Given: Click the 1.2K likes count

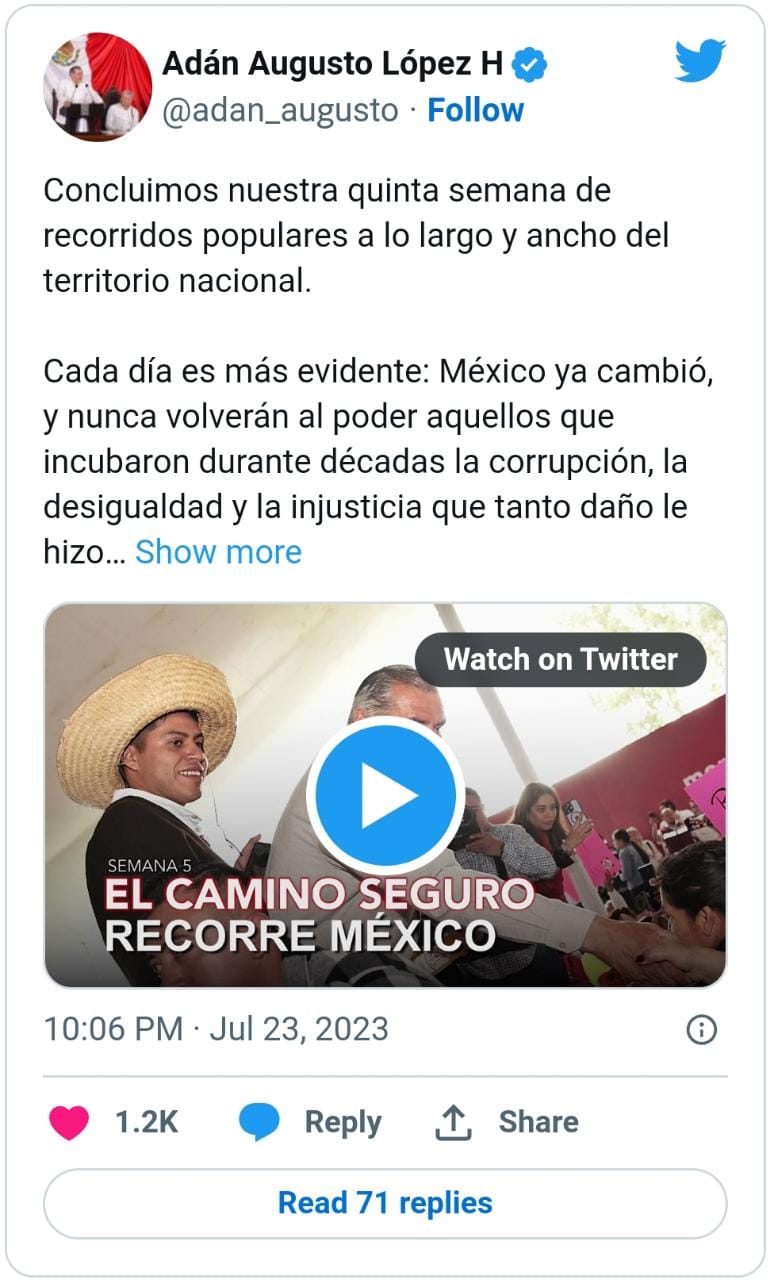Looking at the screenshot, I should pyautogui.click(x=146, y=1122).
